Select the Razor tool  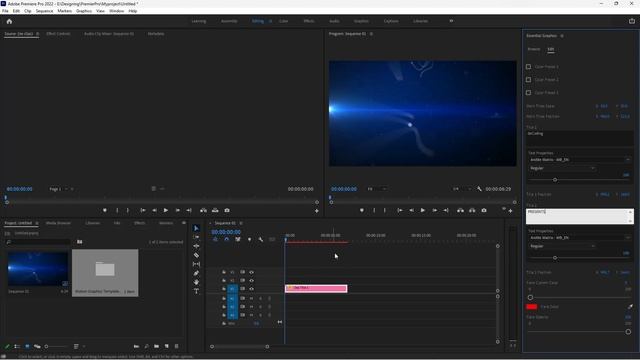tap(196, 255)
